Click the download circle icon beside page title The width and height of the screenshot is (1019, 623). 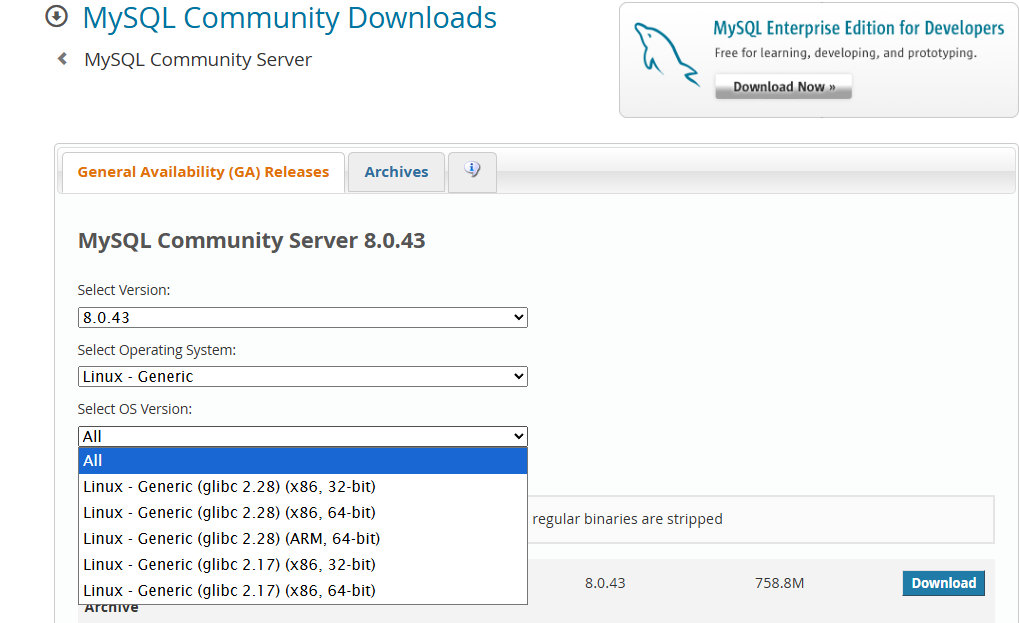pos(57,17)
